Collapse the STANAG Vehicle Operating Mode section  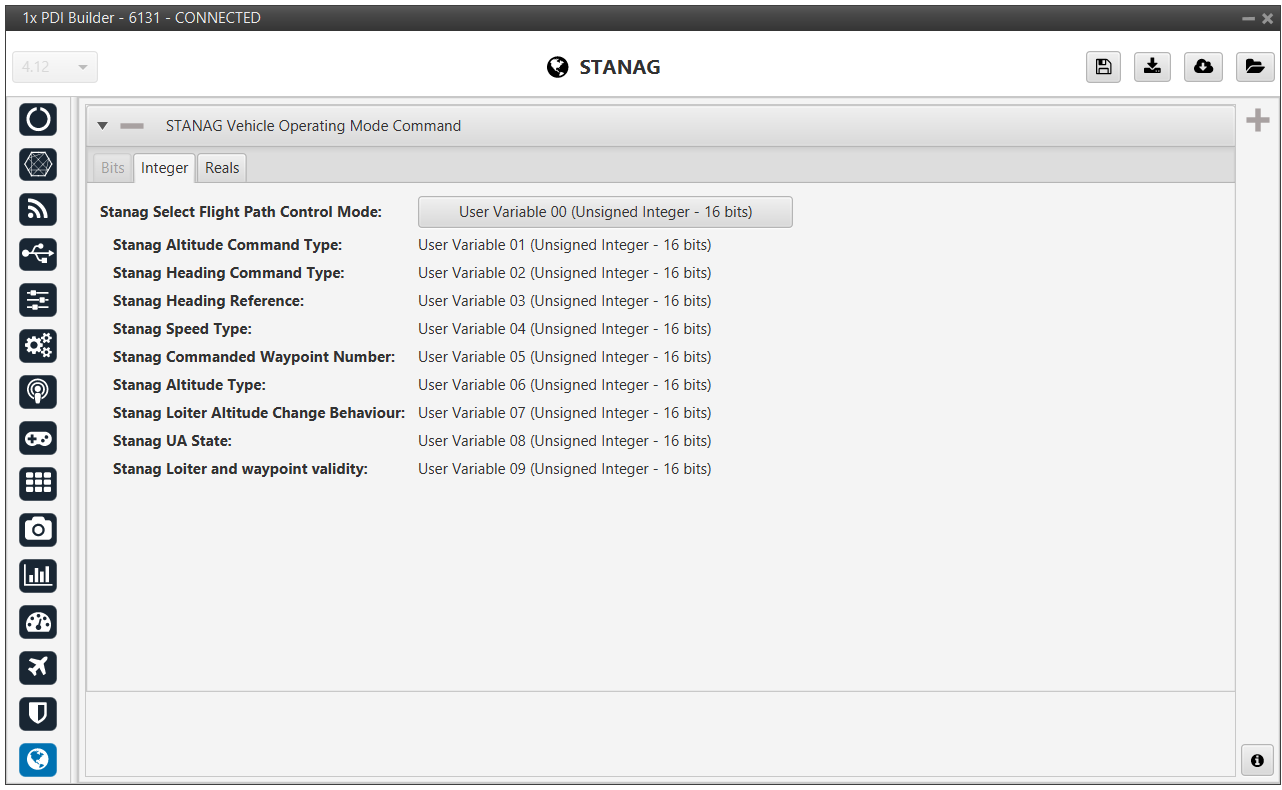[102, 126]
